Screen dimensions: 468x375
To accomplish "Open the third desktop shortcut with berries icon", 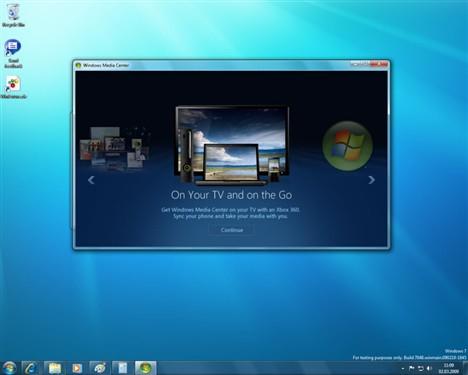I will 13,87.
